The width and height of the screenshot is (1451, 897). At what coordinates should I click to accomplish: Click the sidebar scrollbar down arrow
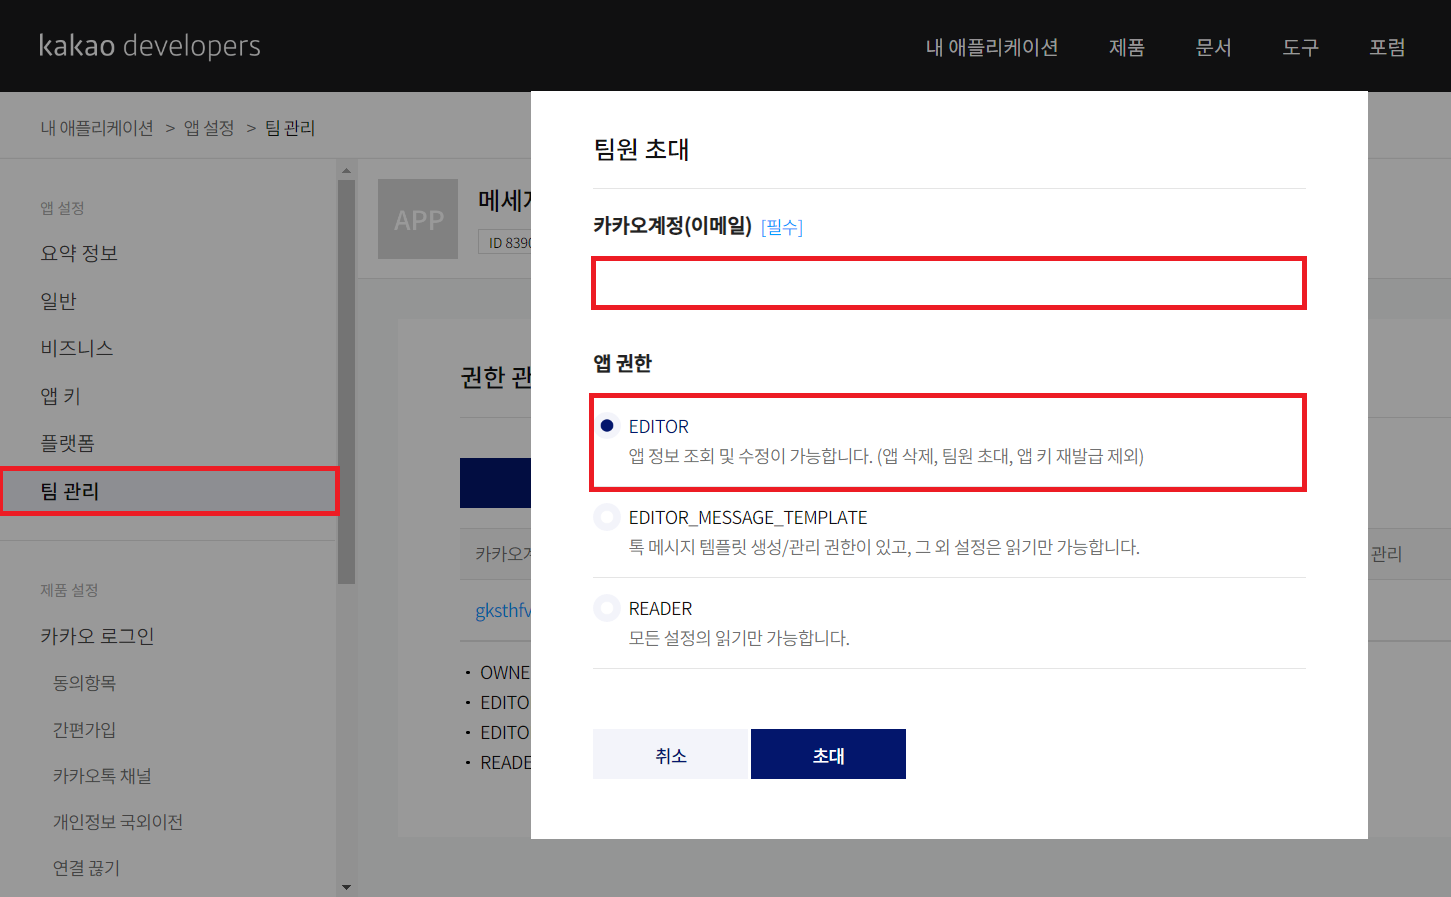pos(346,887)
